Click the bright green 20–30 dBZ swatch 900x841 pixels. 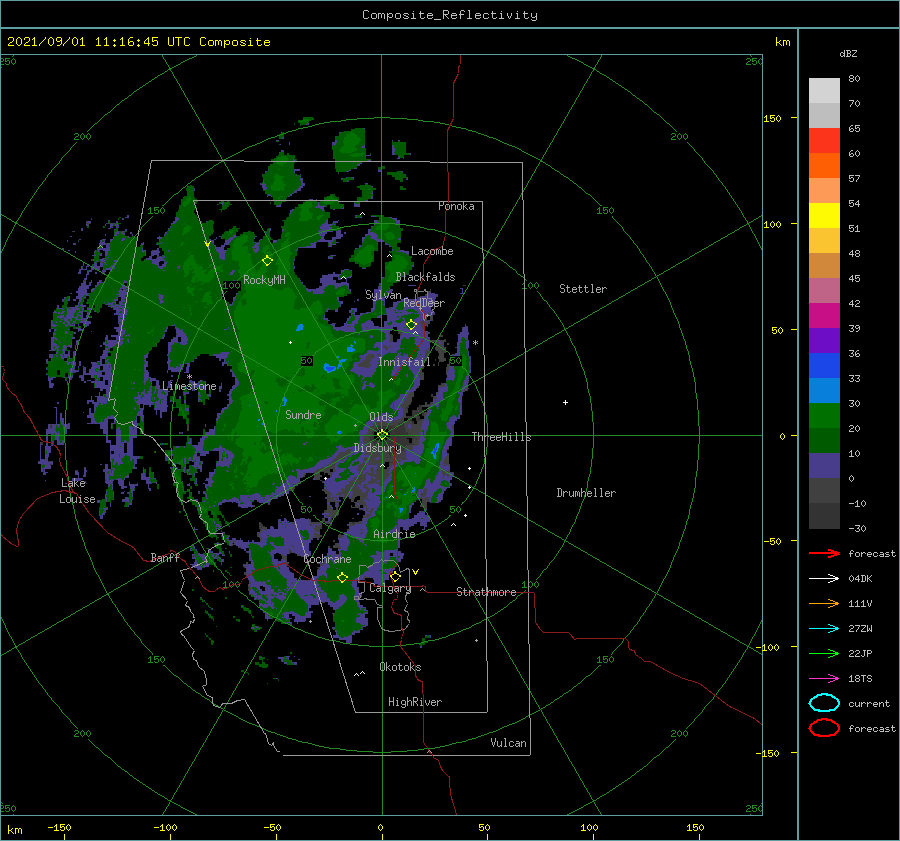(x=824, y=416)
